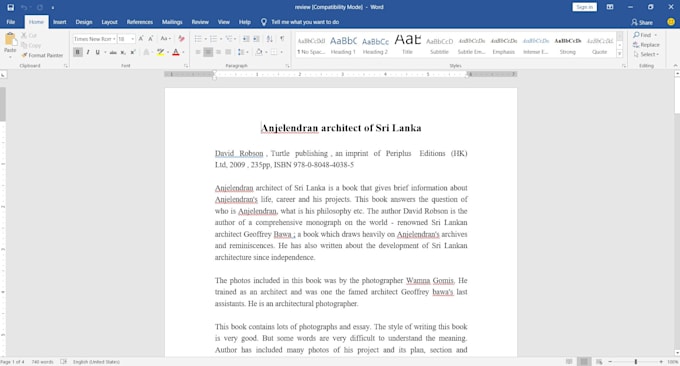Click the zoom in plus button

coord(661,362)
